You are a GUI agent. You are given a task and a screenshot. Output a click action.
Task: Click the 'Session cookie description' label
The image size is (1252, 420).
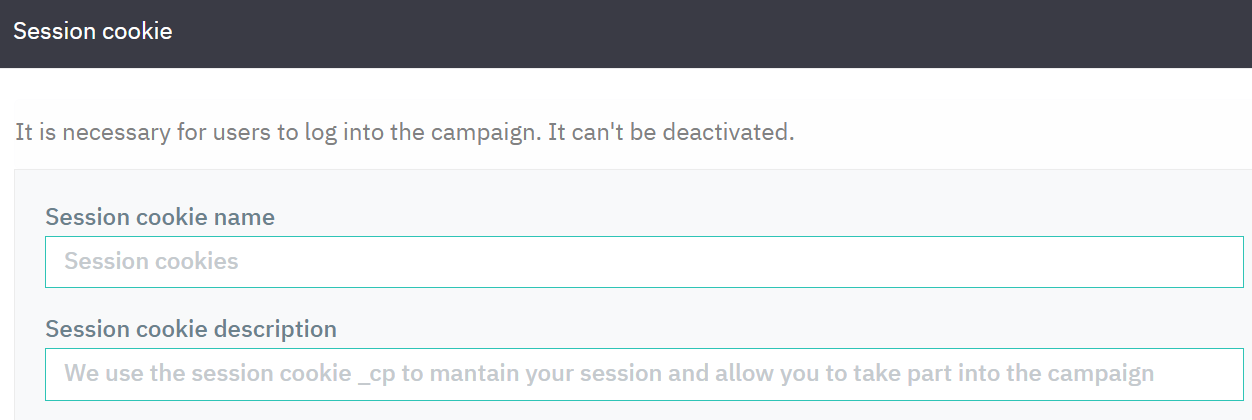[x=191, y=329]
